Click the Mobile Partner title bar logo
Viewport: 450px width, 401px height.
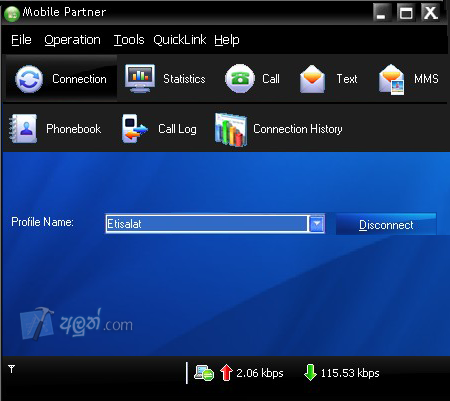pyautogui.click(x=12, y=13)
